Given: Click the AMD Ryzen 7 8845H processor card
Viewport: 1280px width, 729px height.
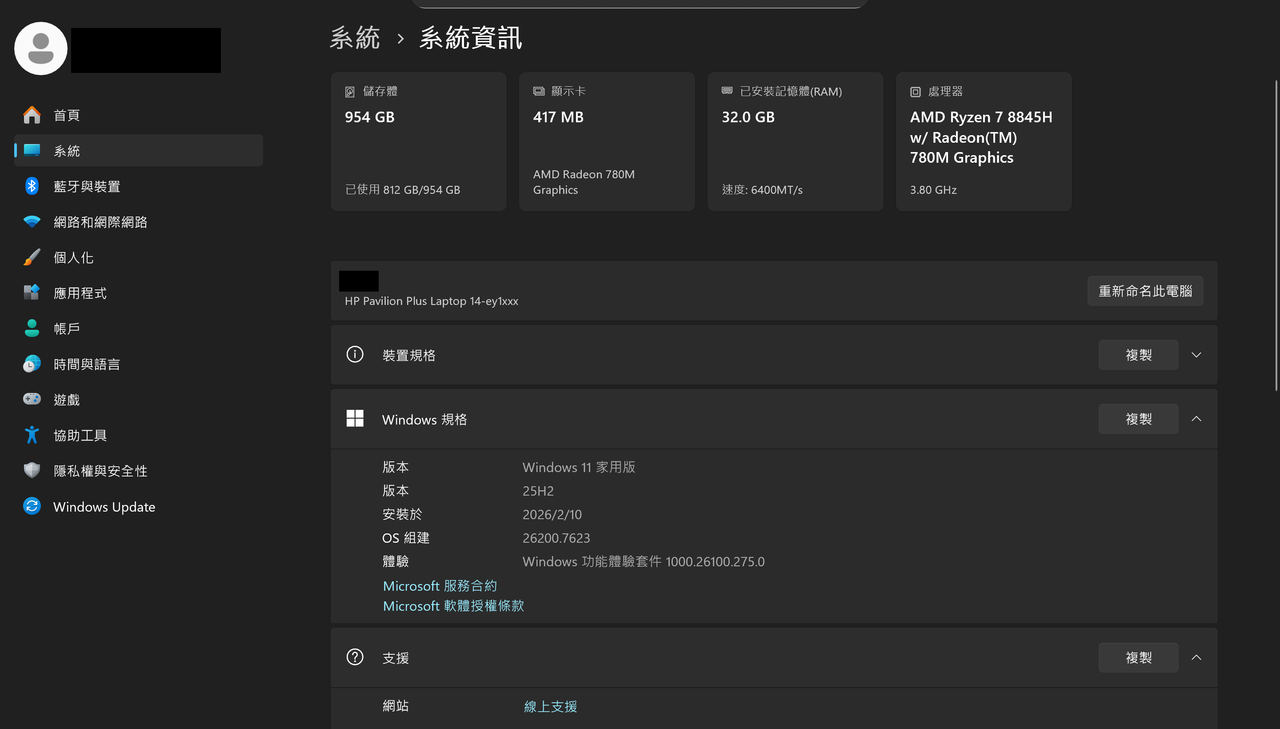Looking at the screenshot, I should [x=984, y=141].
